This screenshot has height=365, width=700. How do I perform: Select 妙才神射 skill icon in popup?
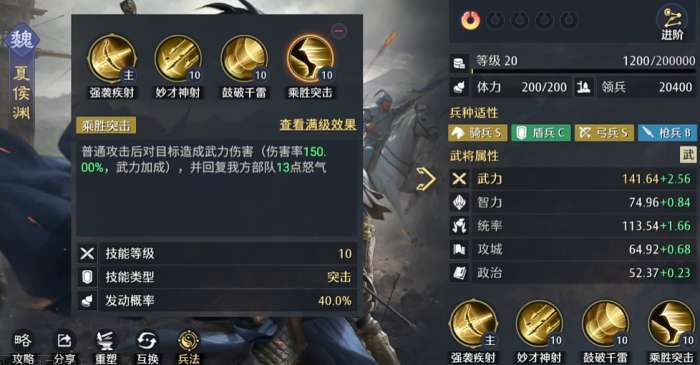coord(178,59)
